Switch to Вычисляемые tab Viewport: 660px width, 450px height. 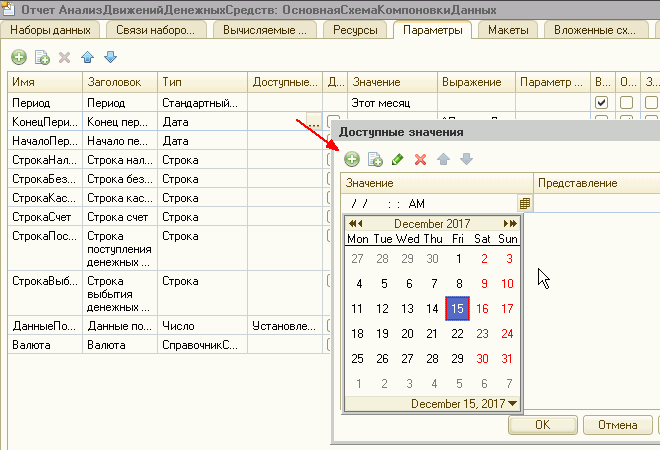(x=265, y=30)
